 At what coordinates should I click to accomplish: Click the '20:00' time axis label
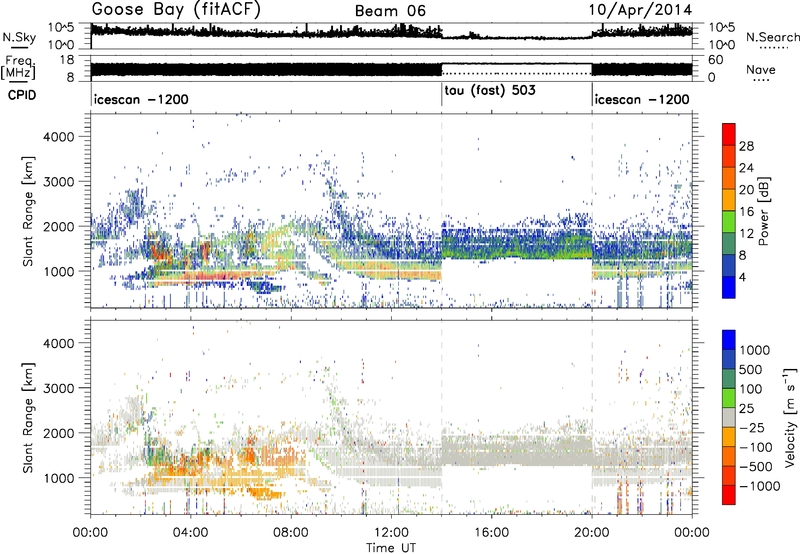click(x=591, y=533)
